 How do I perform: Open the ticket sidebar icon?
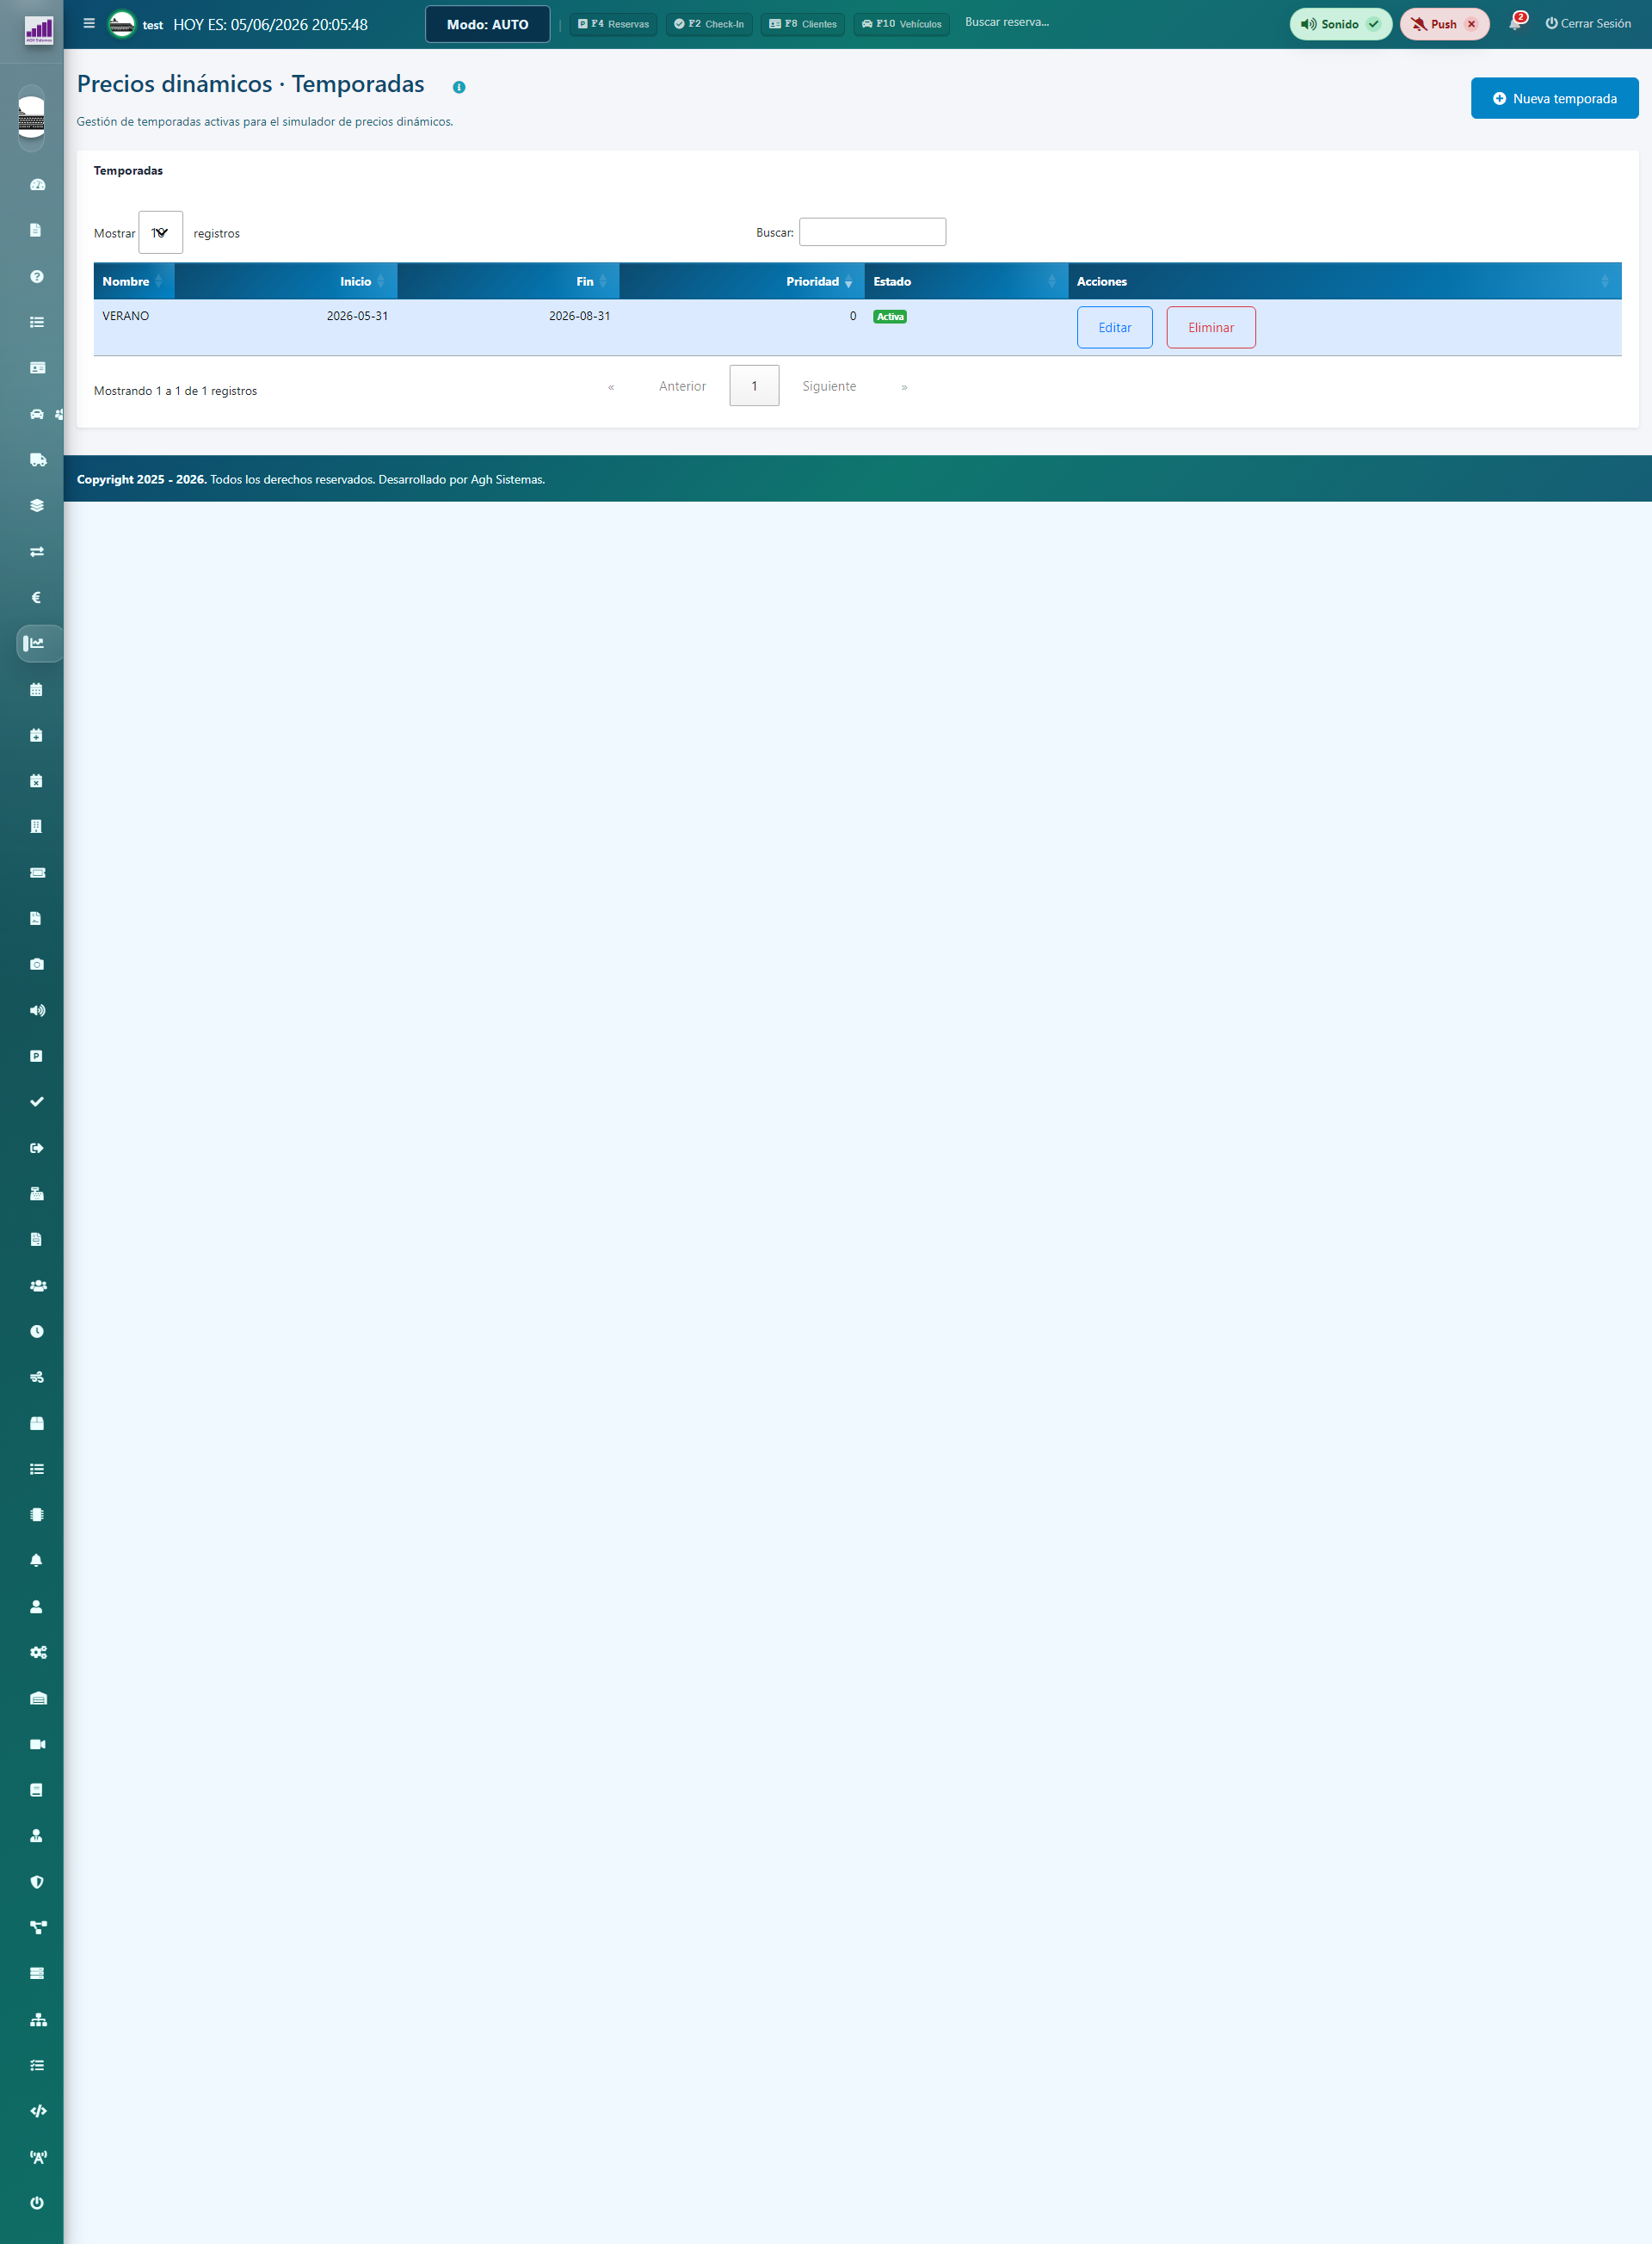(37, 872)
